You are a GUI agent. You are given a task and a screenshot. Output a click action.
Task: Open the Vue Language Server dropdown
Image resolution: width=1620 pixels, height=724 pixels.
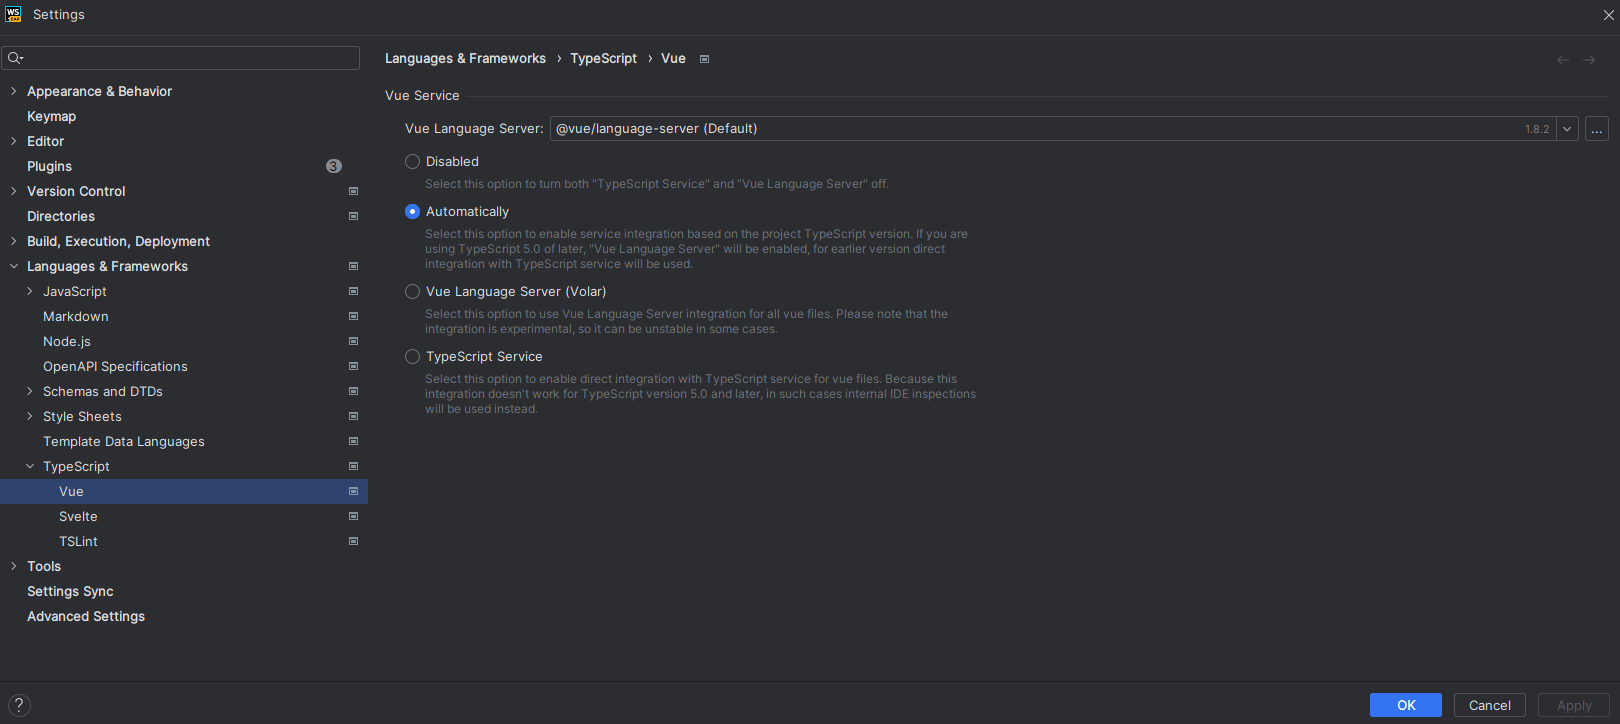pyautogui.click(x=1567, y=129)
